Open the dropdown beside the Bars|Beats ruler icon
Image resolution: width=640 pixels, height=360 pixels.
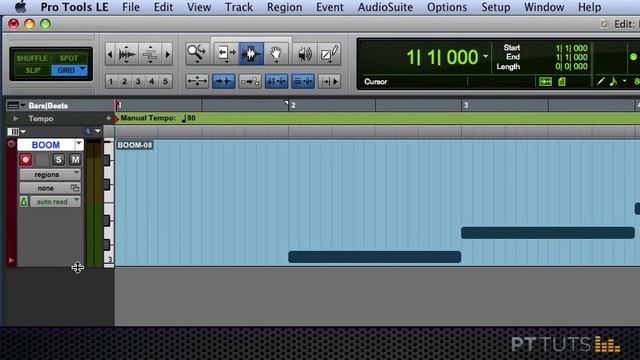point(23,105)
